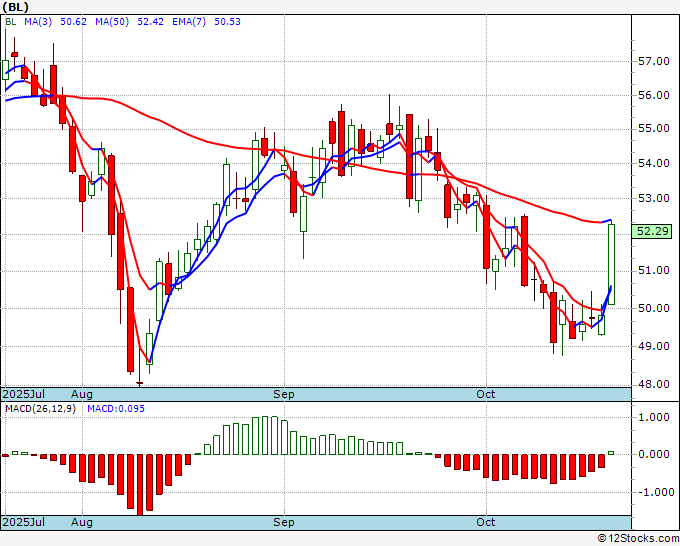Click the latest tall green candlestick

click(x=611, y=264)
